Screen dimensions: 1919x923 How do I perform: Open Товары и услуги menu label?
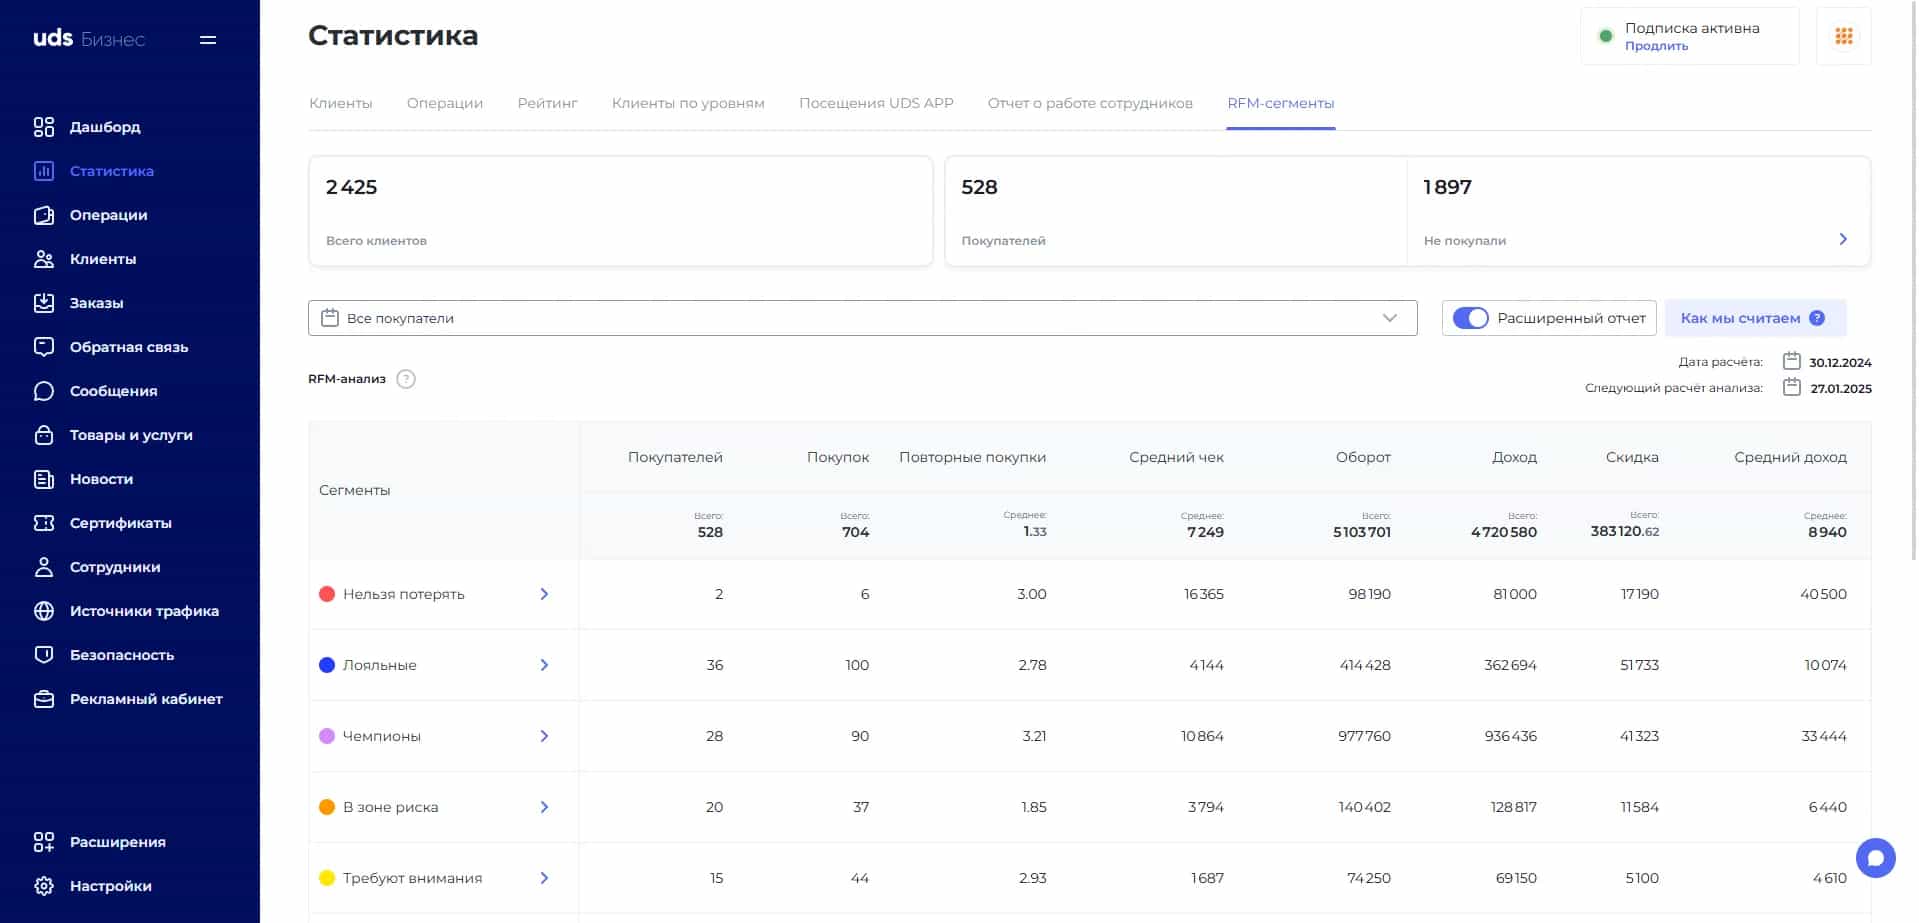click(131, 435)
